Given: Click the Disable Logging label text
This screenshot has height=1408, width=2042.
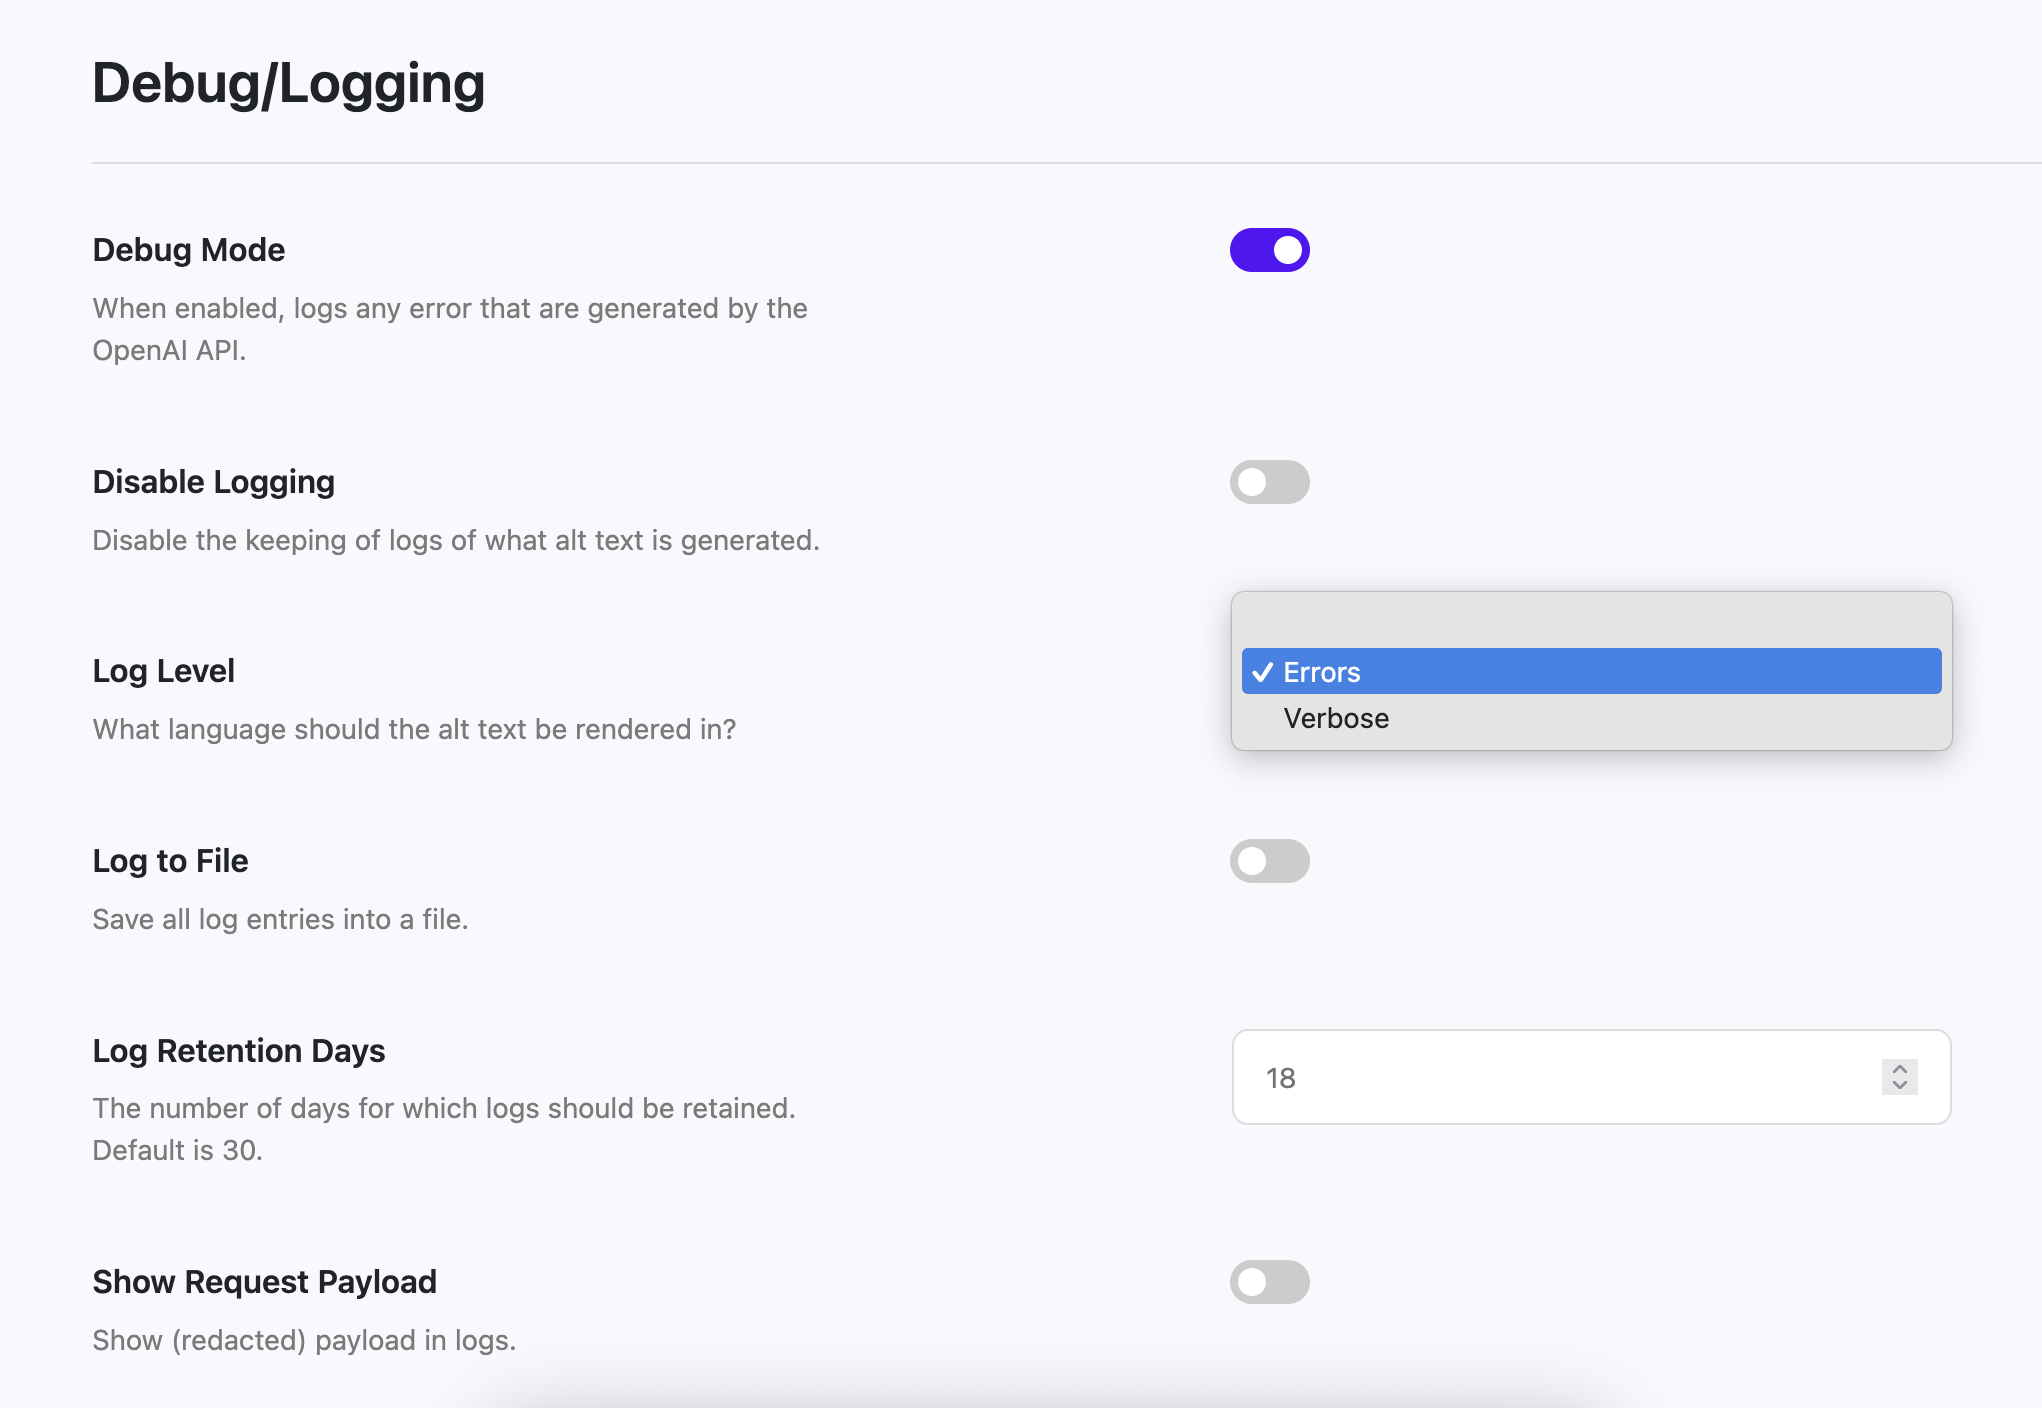Looking at the screenshot, I should tap(213, 482).
